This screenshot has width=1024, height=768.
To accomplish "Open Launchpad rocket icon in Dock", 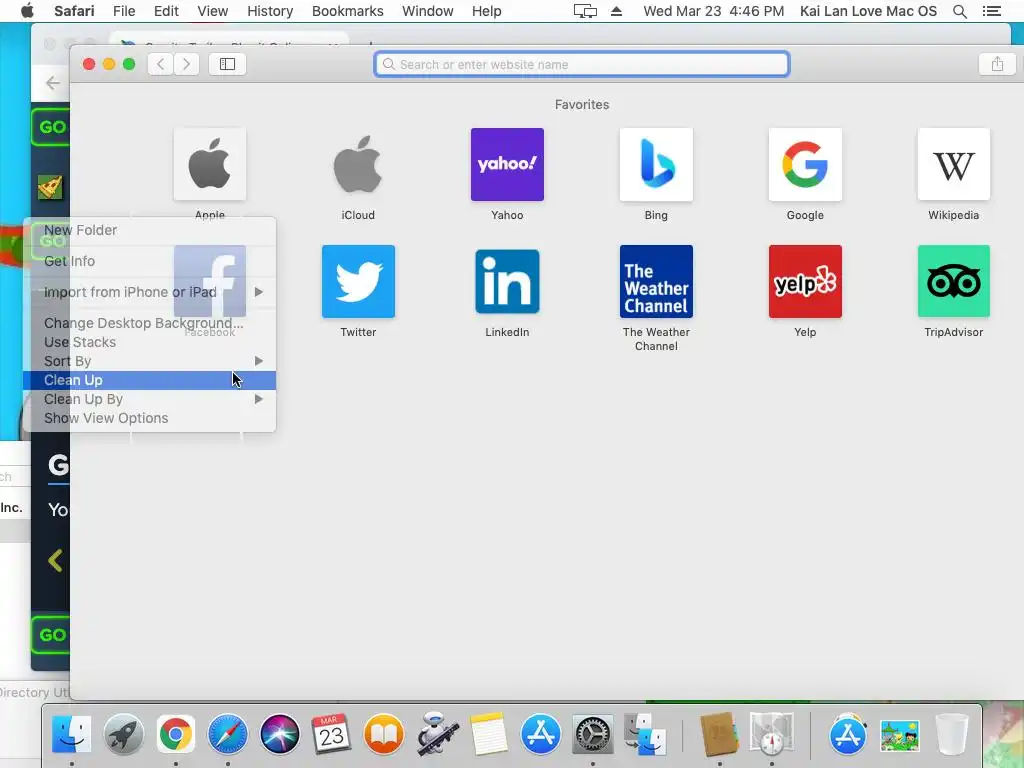I will coord(123,734).
